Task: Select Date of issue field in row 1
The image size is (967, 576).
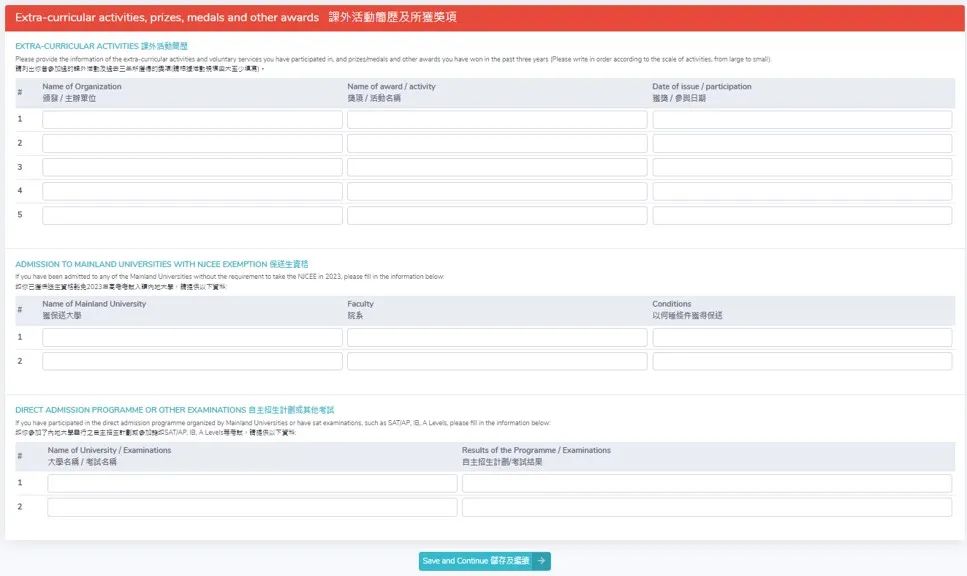Action: click(802, 120)
